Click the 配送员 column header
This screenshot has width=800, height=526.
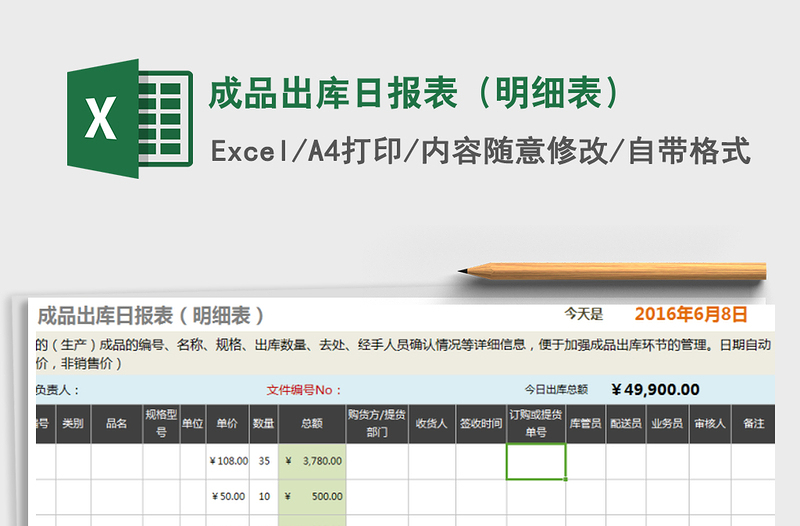(x=626, y=423)
